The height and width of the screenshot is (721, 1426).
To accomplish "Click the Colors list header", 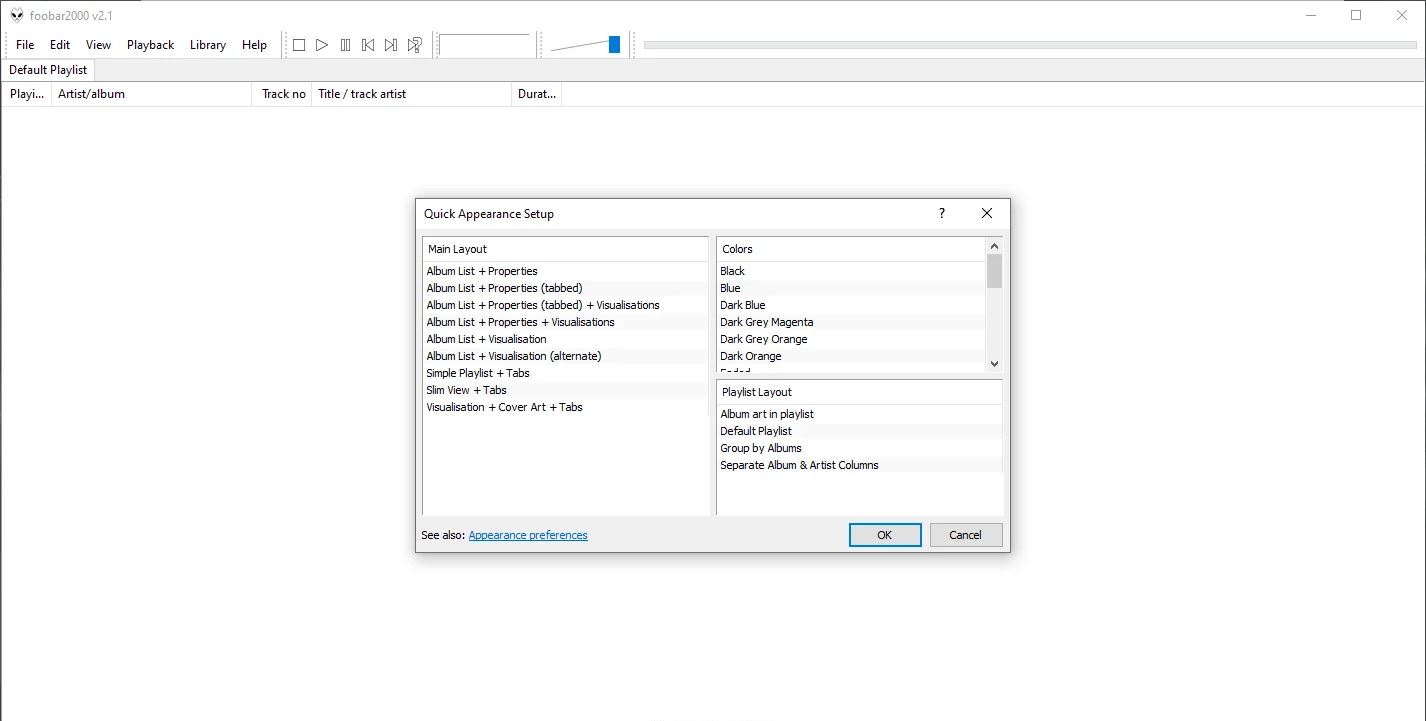I will point(851,249).
